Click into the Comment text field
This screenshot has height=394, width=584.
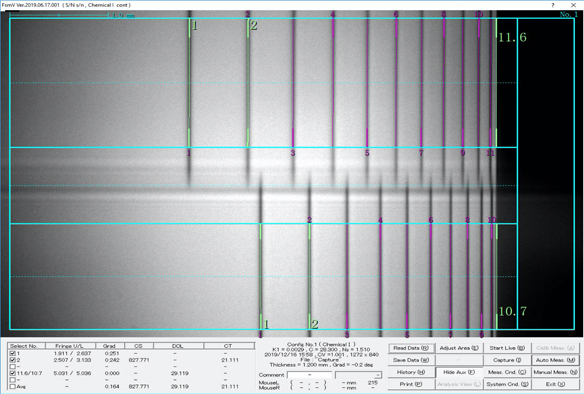[310, 375]
